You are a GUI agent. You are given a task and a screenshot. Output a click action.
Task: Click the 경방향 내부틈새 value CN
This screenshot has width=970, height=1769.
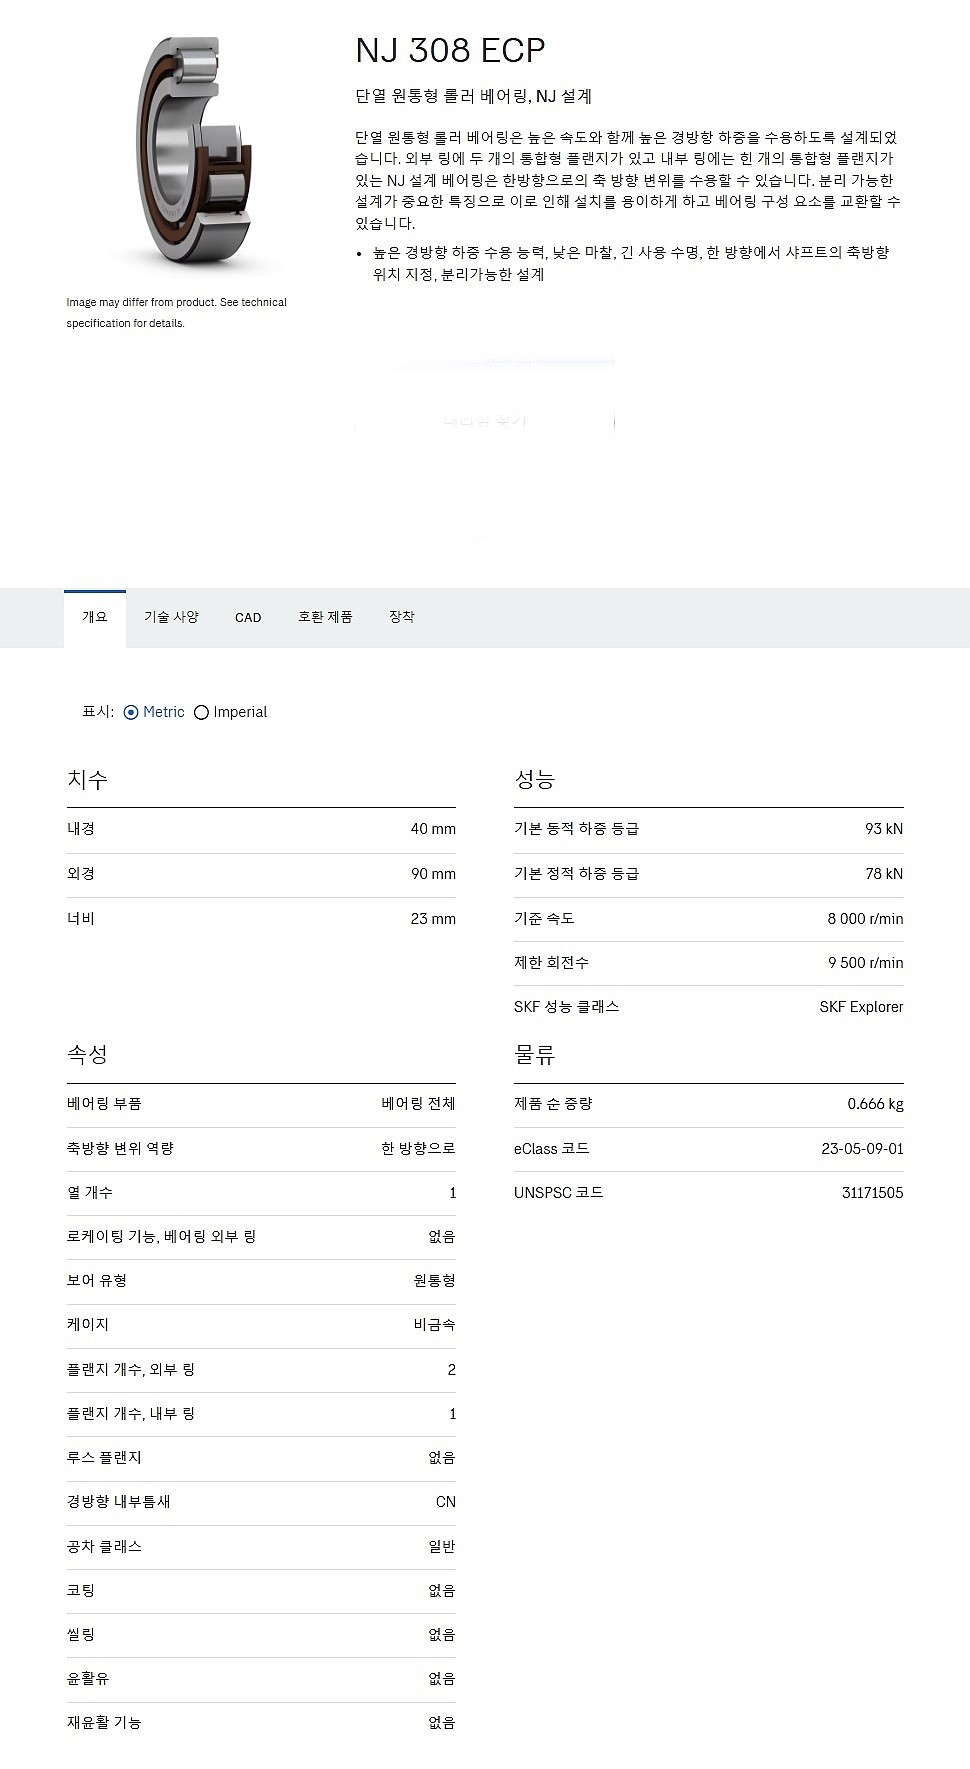point(446,1502)
